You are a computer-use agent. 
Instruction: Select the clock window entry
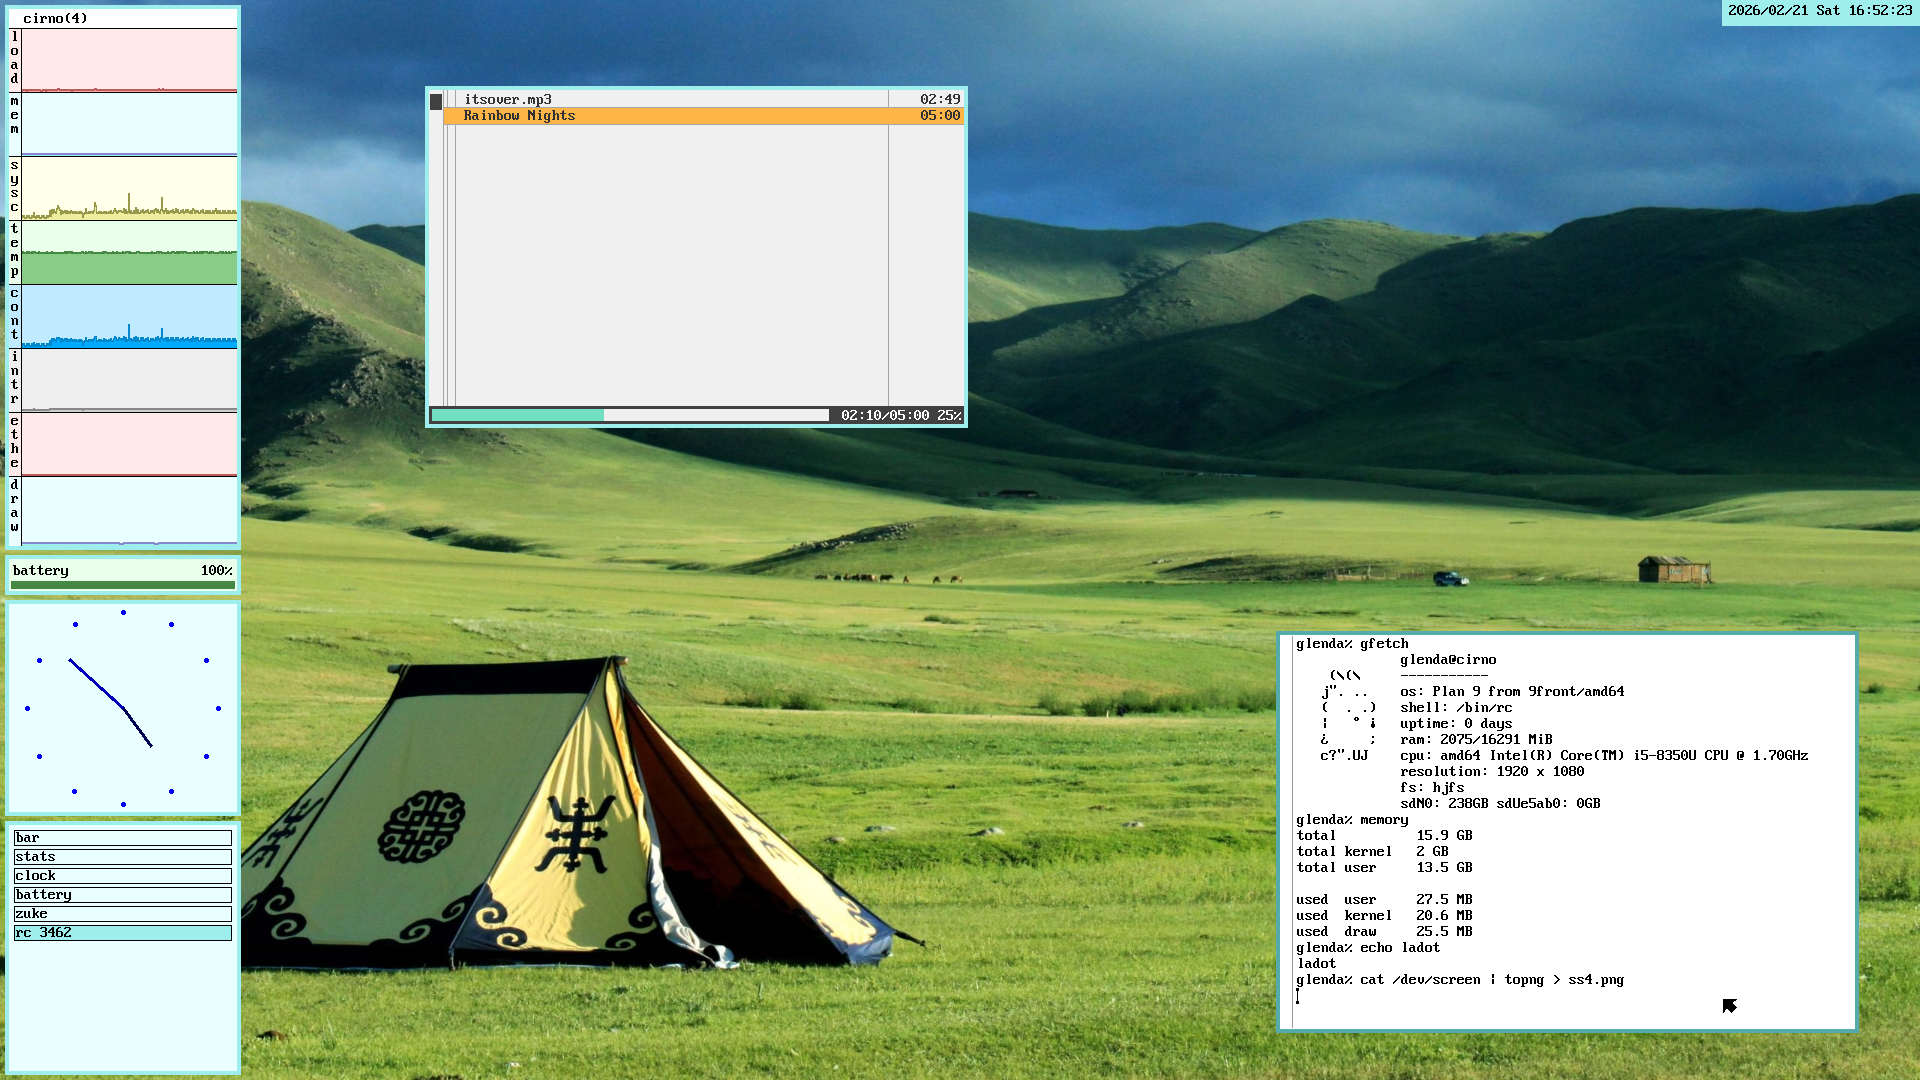tap(122, 876)
